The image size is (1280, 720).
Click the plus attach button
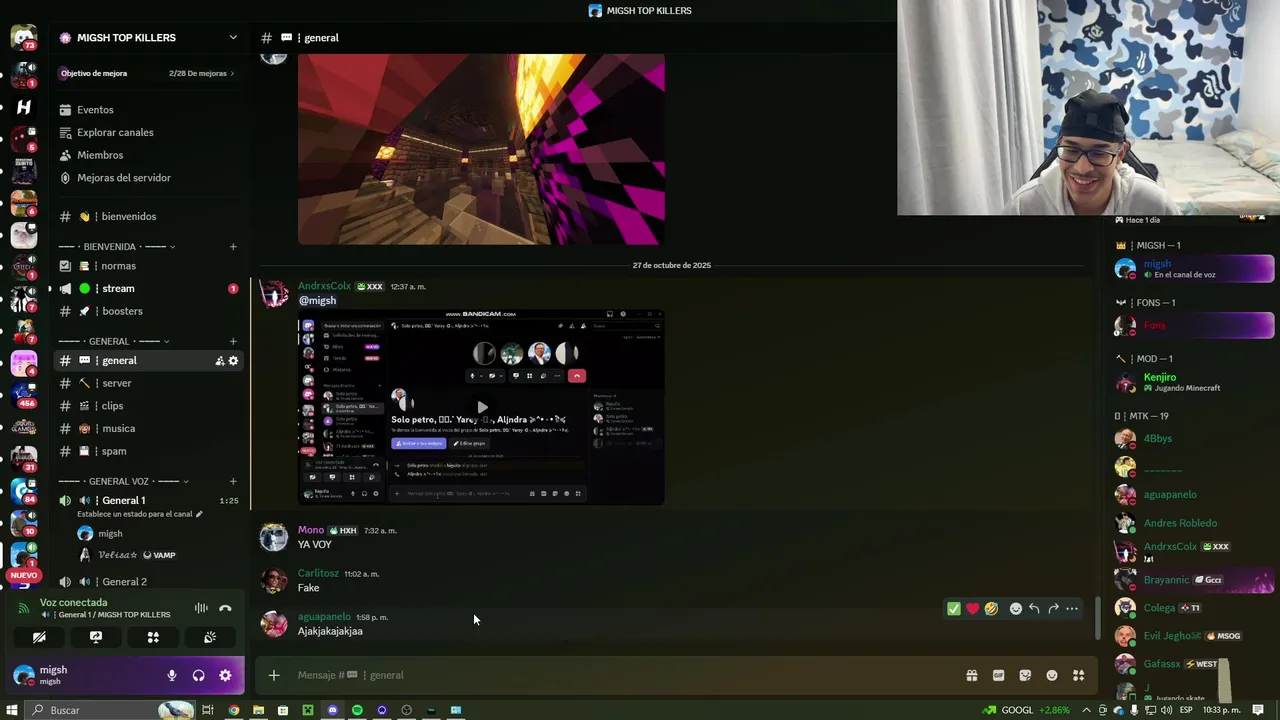273,675
